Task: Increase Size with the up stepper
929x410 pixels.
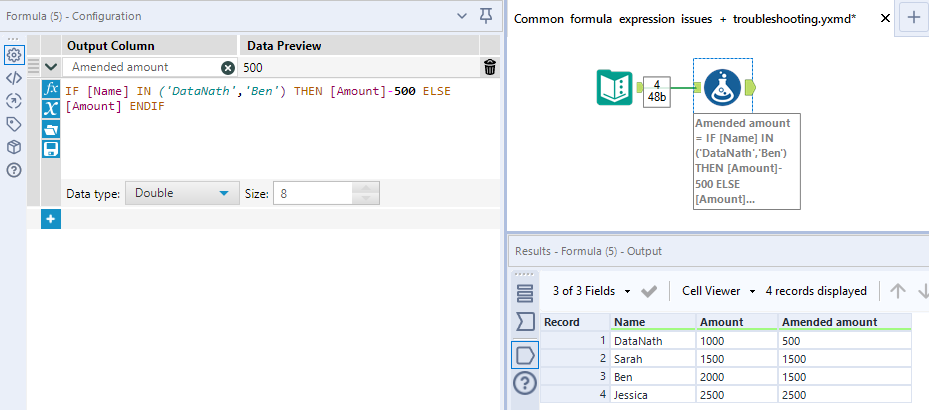Action: coord(366,188)
